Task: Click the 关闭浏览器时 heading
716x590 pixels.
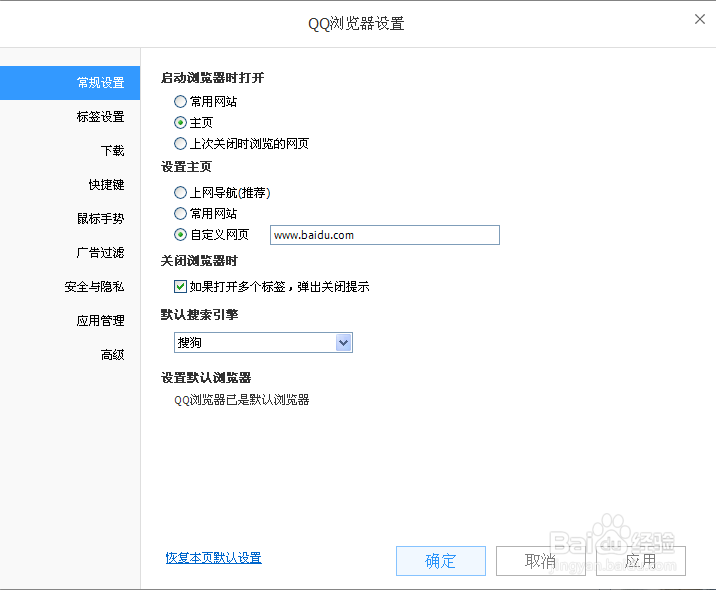Action: pos(199,261)
